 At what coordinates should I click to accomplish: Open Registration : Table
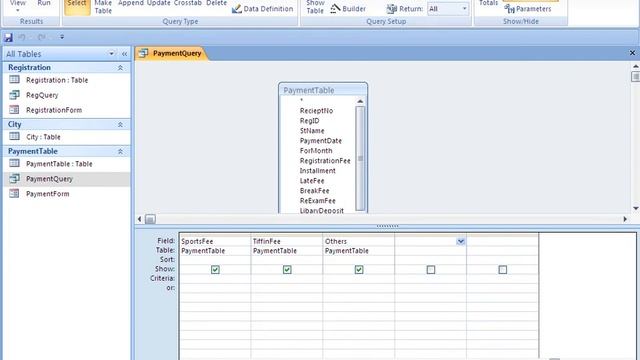pos(57,80)
